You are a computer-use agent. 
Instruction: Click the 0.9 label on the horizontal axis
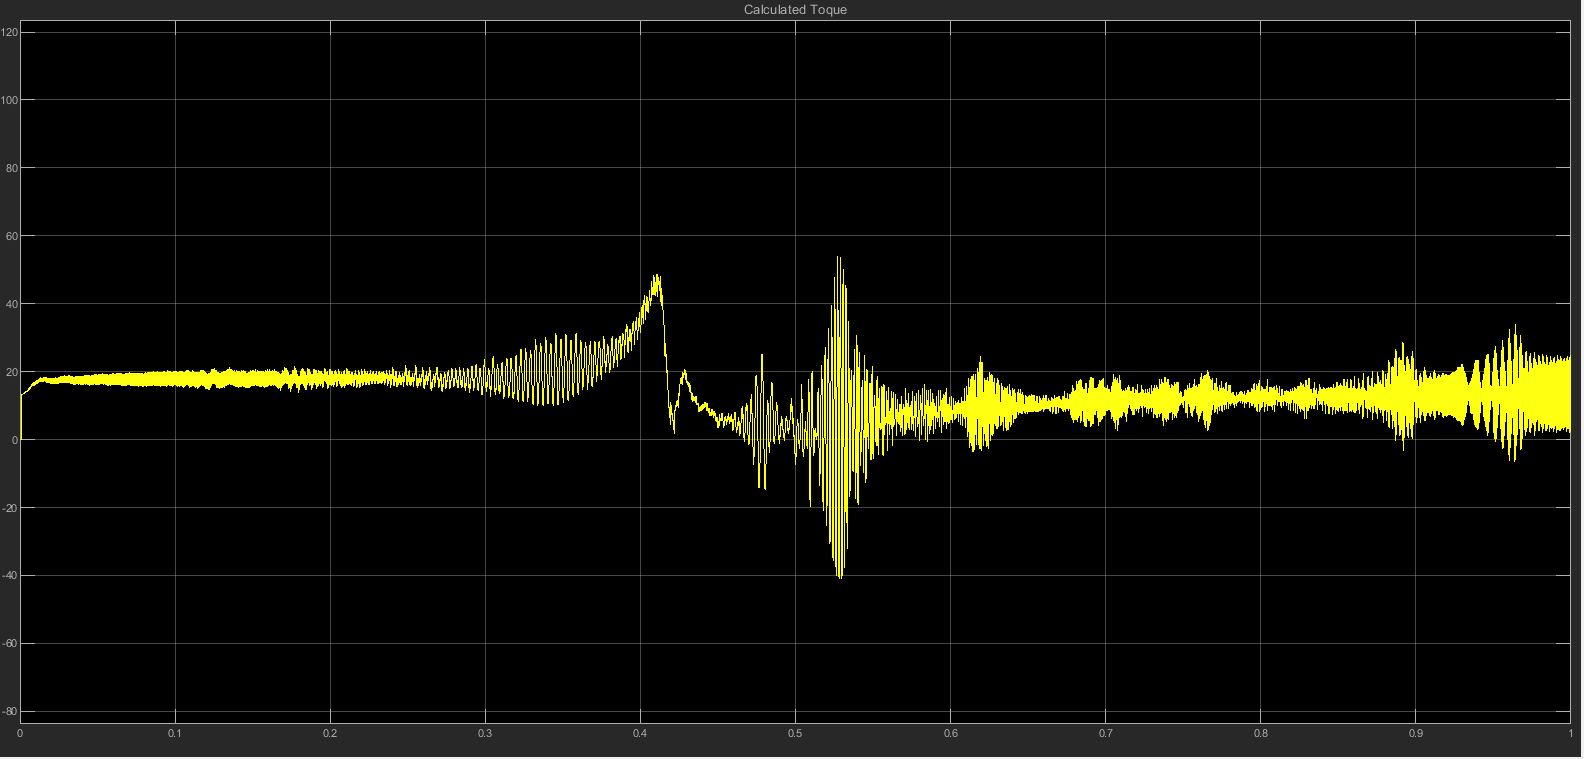(x=1415, y=734)
